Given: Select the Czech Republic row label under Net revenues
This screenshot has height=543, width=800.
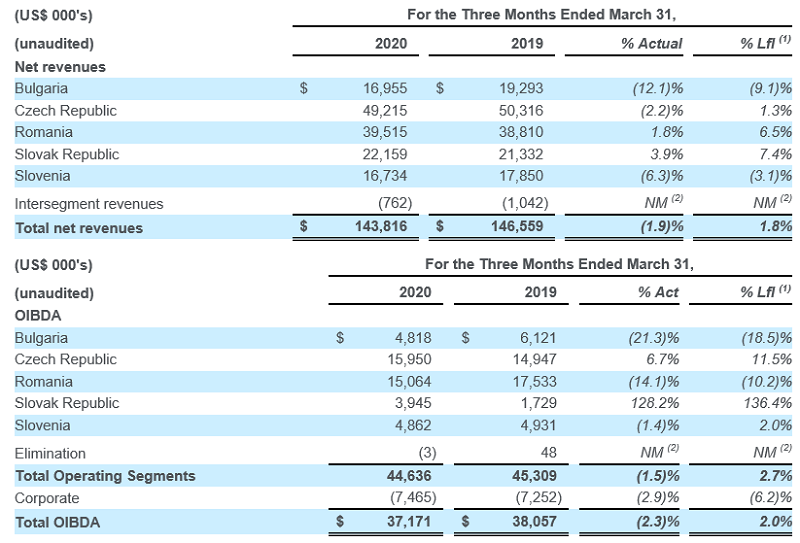Looking at the screenshot, I should point(65,110).
